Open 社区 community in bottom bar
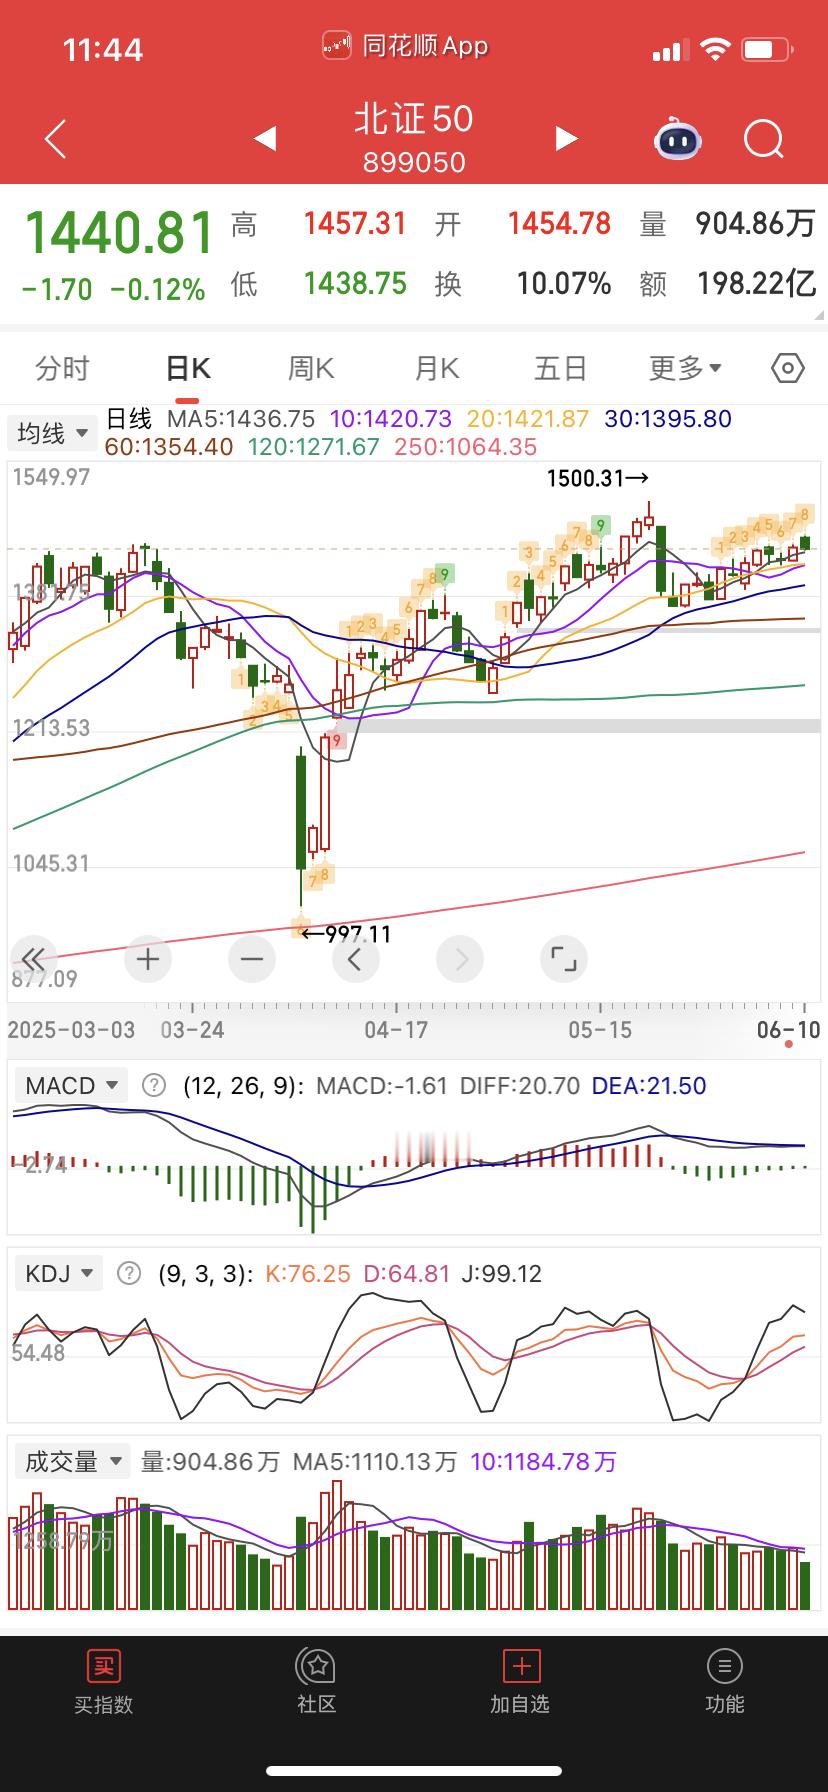The height and width of the screenshot is (1792, 828). coord(317,1683)
